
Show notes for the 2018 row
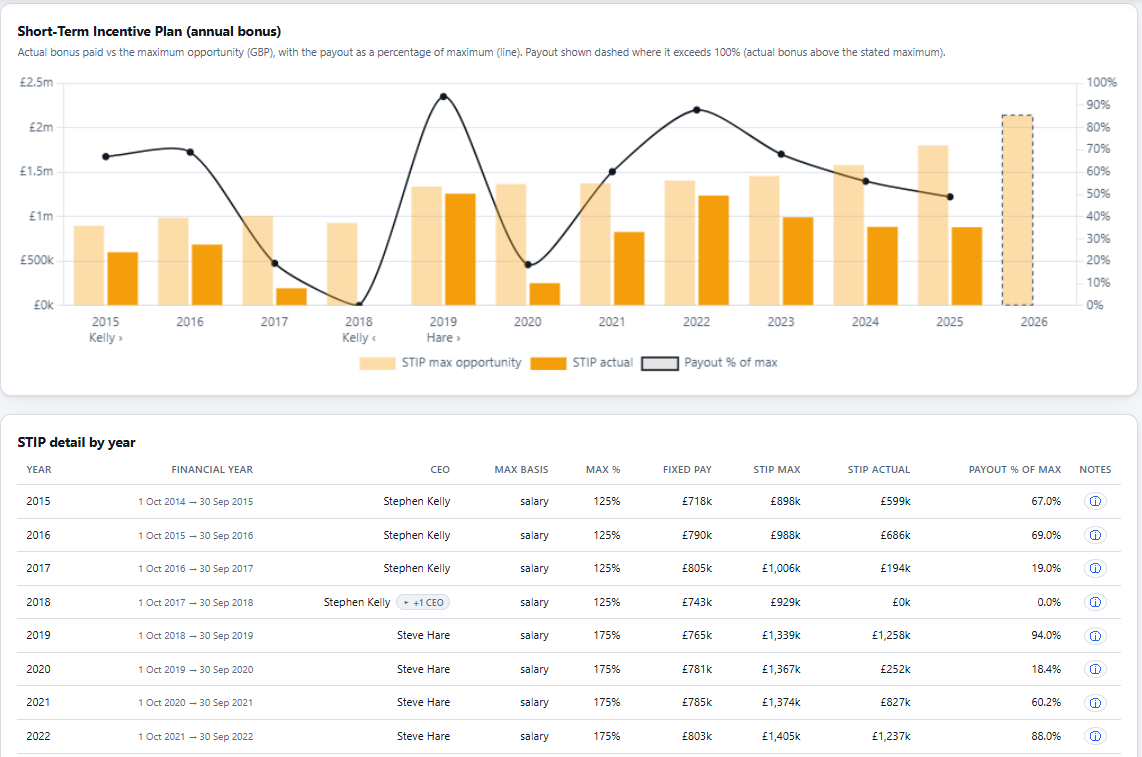pos(1095,602)
